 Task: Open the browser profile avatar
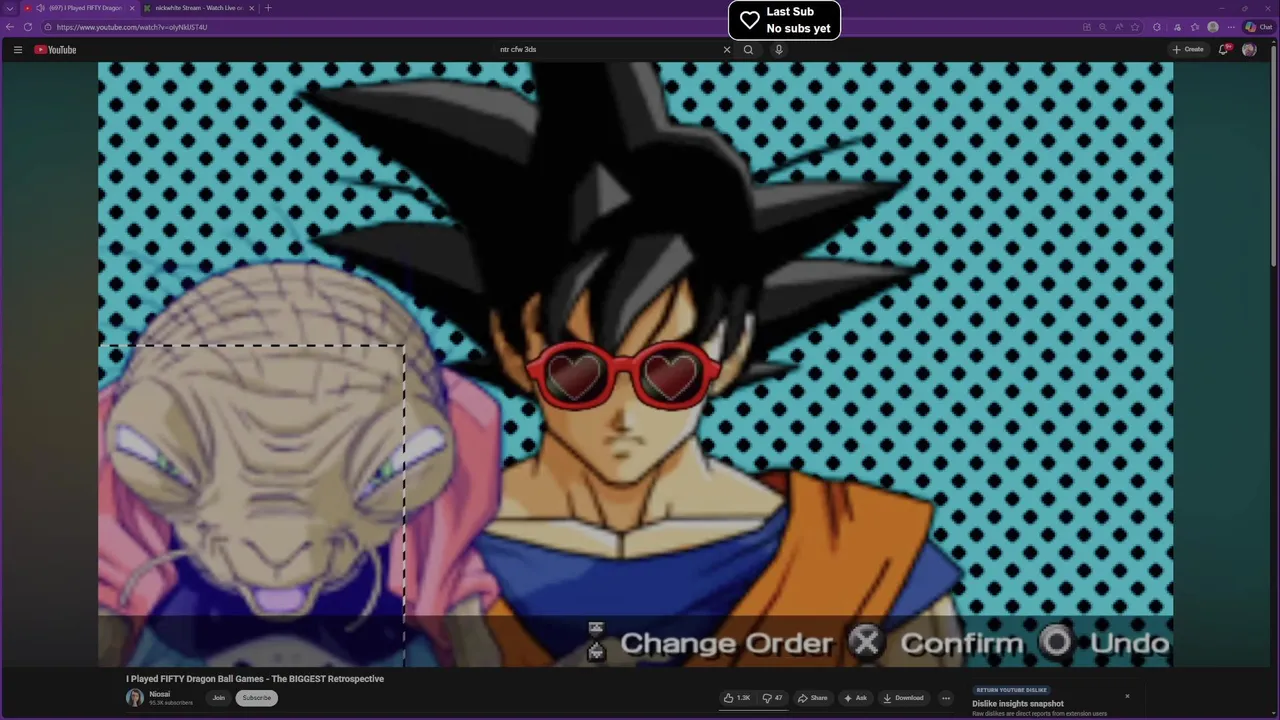[1213, 27]
